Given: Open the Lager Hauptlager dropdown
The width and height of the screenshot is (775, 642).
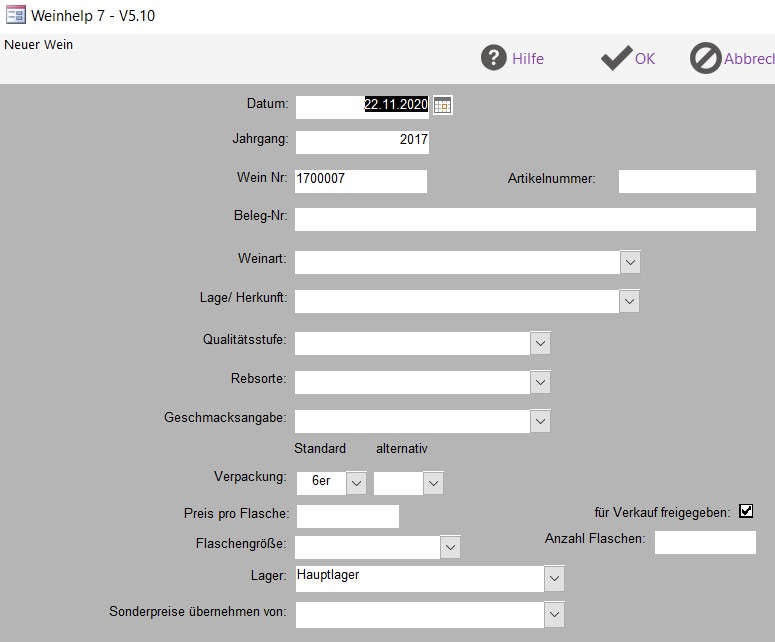Looking at the screenshot, I should tap(554, 578).
